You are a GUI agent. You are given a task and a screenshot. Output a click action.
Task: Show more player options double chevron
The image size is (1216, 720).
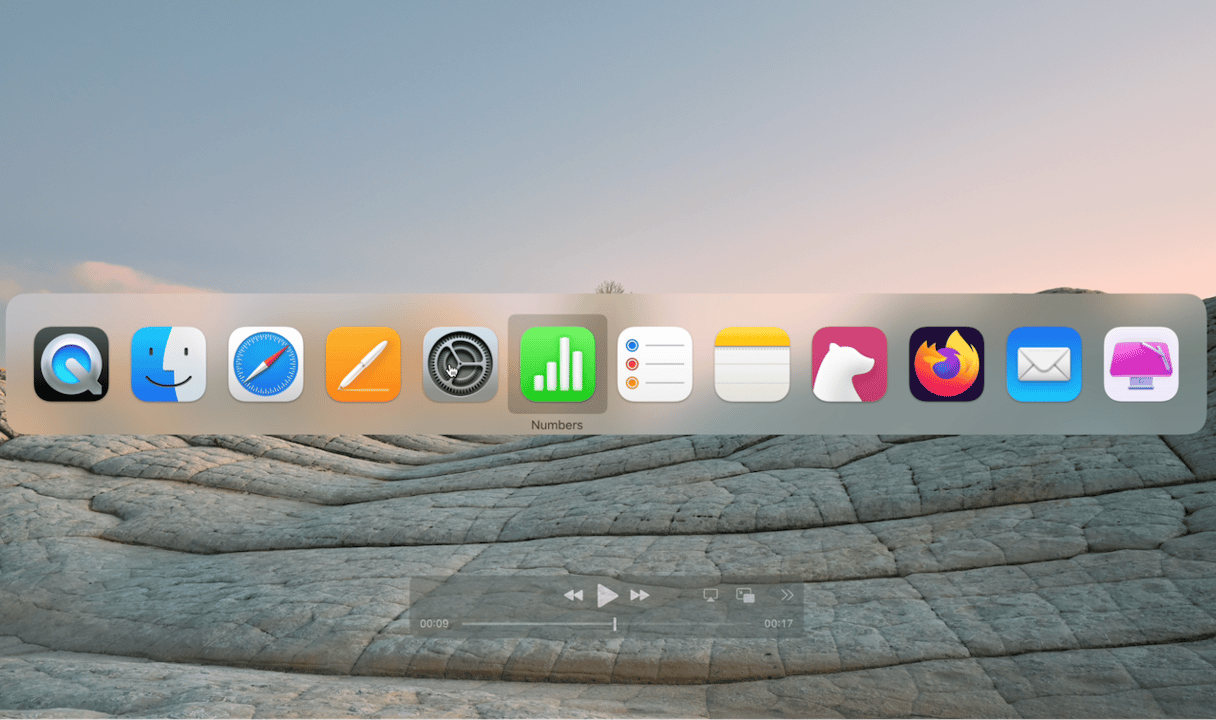(787, 595)
